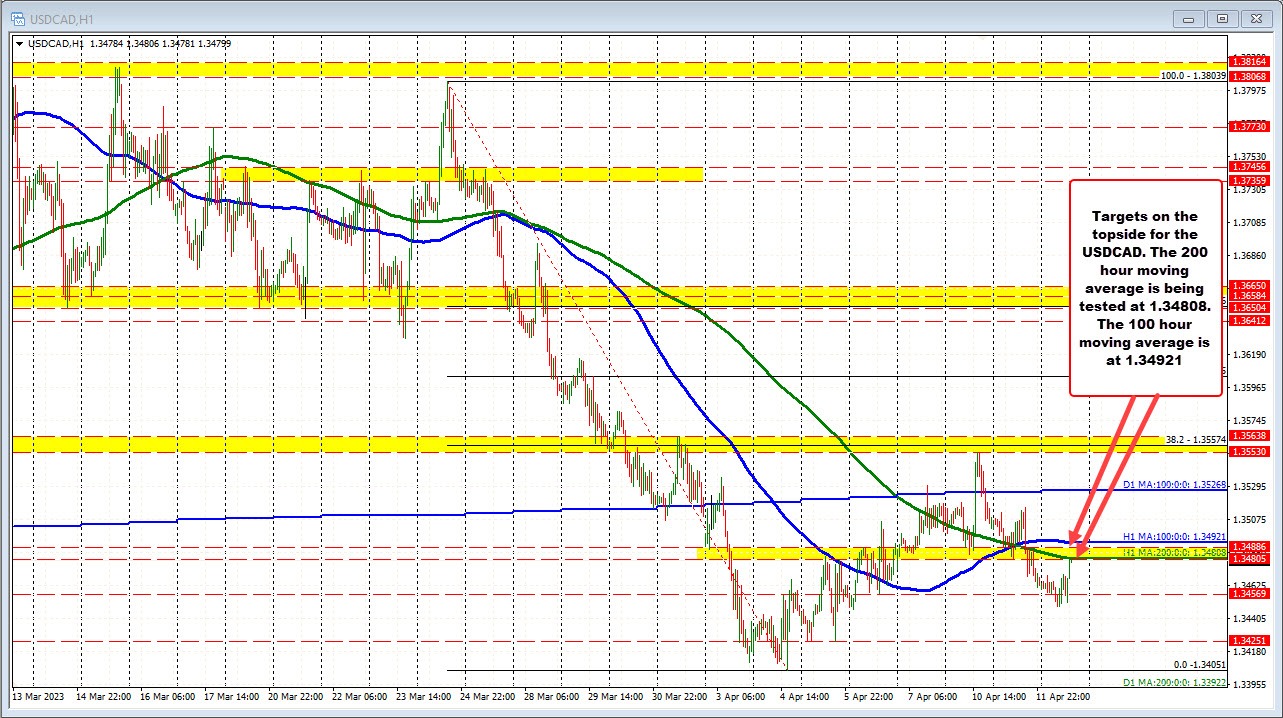The image size is (1283, 718).
Task: Click the 1.38164 red price label
Action: (1250, 62)
